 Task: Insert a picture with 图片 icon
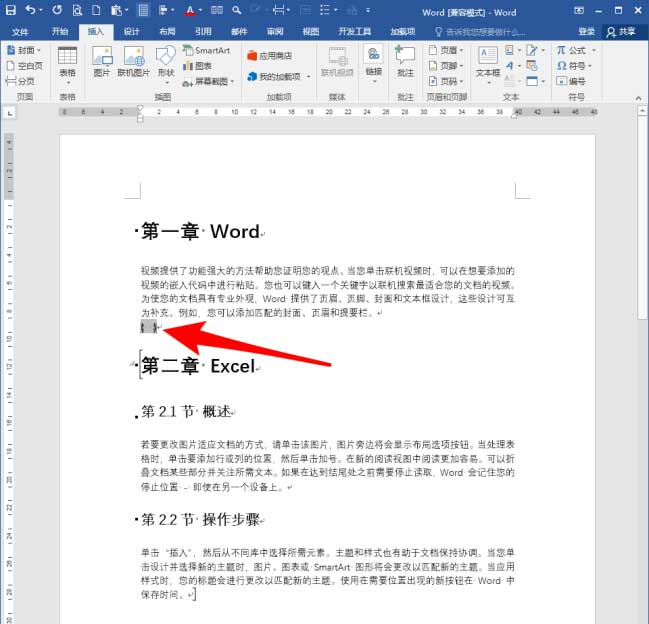point(101,61)
